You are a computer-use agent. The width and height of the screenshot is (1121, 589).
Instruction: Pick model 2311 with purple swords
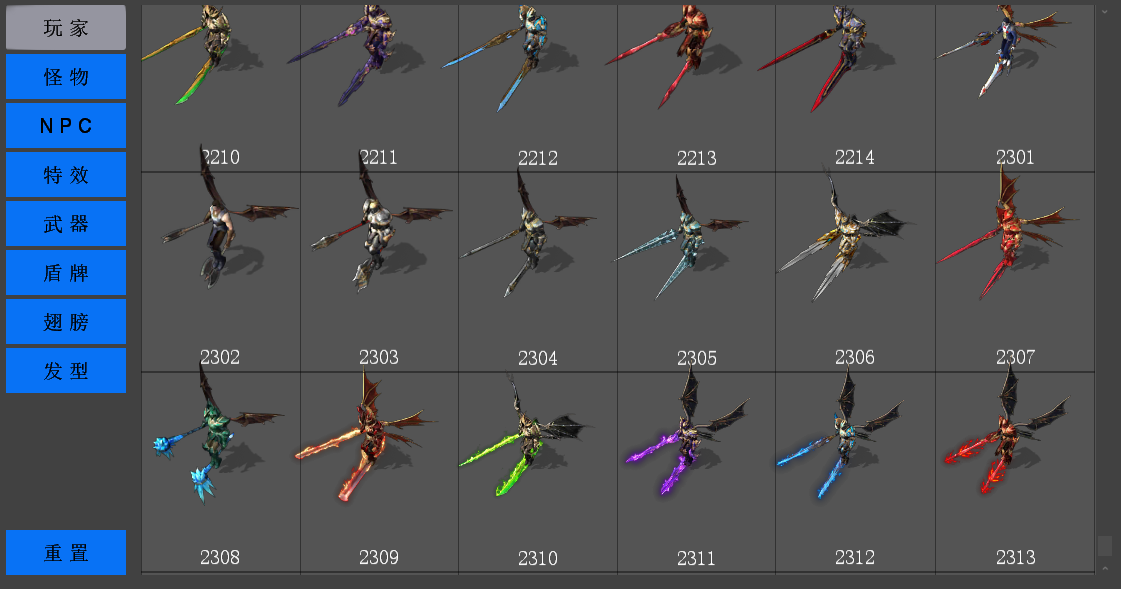(x=696, y=472)
